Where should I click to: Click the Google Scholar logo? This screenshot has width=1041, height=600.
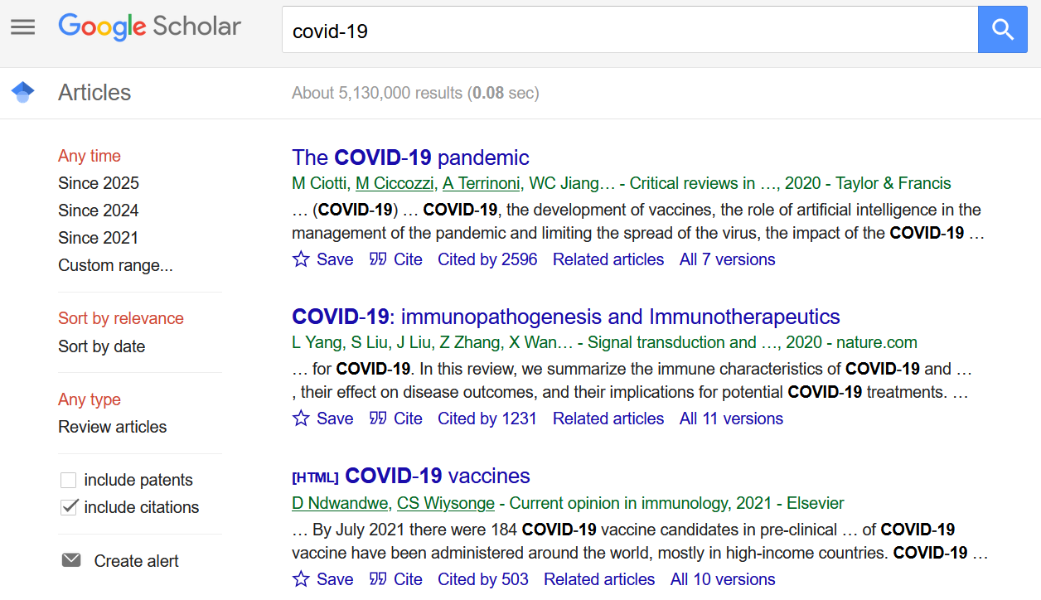coord(149,27)
